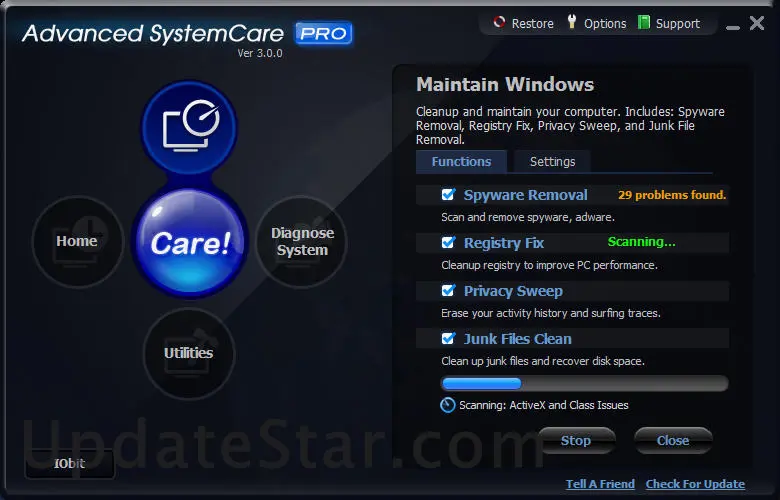Screen dimensions: 780x500
Task: Open the monitor speedometer round button
Action: coord(190,127)
